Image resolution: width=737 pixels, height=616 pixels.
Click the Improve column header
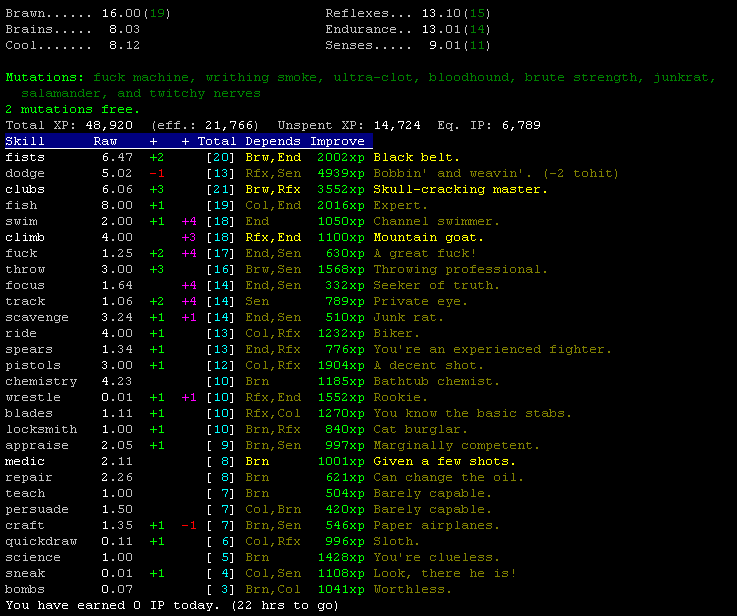[337, 141]
